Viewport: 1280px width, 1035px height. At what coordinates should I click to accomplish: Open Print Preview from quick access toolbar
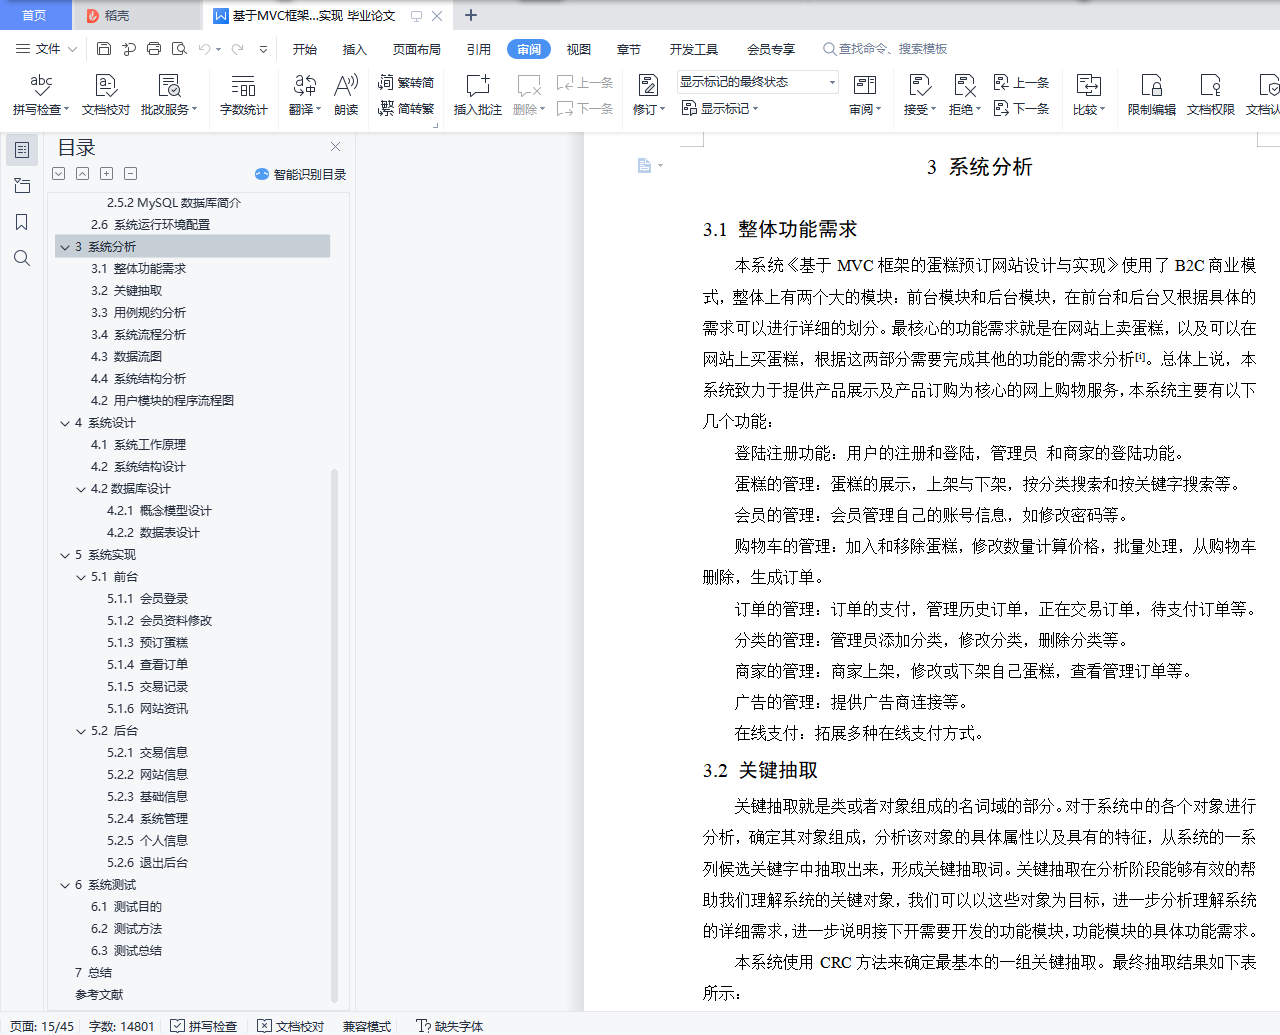click(x=179, y=48)
